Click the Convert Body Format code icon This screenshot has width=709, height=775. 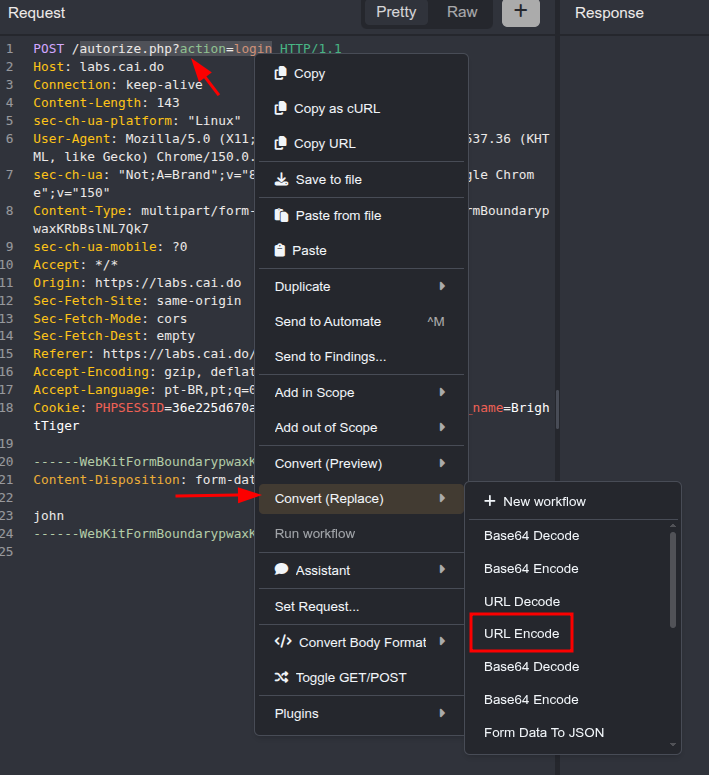point(283,642)
